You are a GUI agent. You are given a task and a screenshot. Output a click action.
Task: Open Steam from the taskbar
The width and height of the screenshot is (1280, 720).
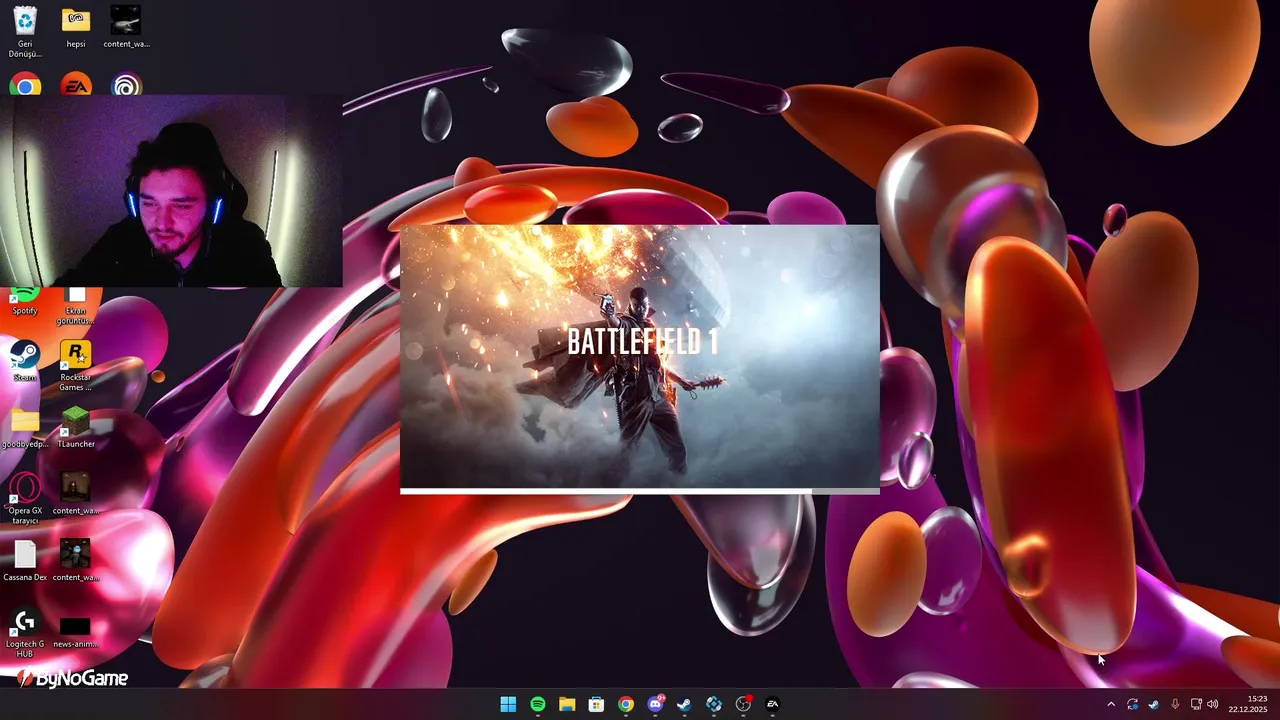(x=684, y=704)
